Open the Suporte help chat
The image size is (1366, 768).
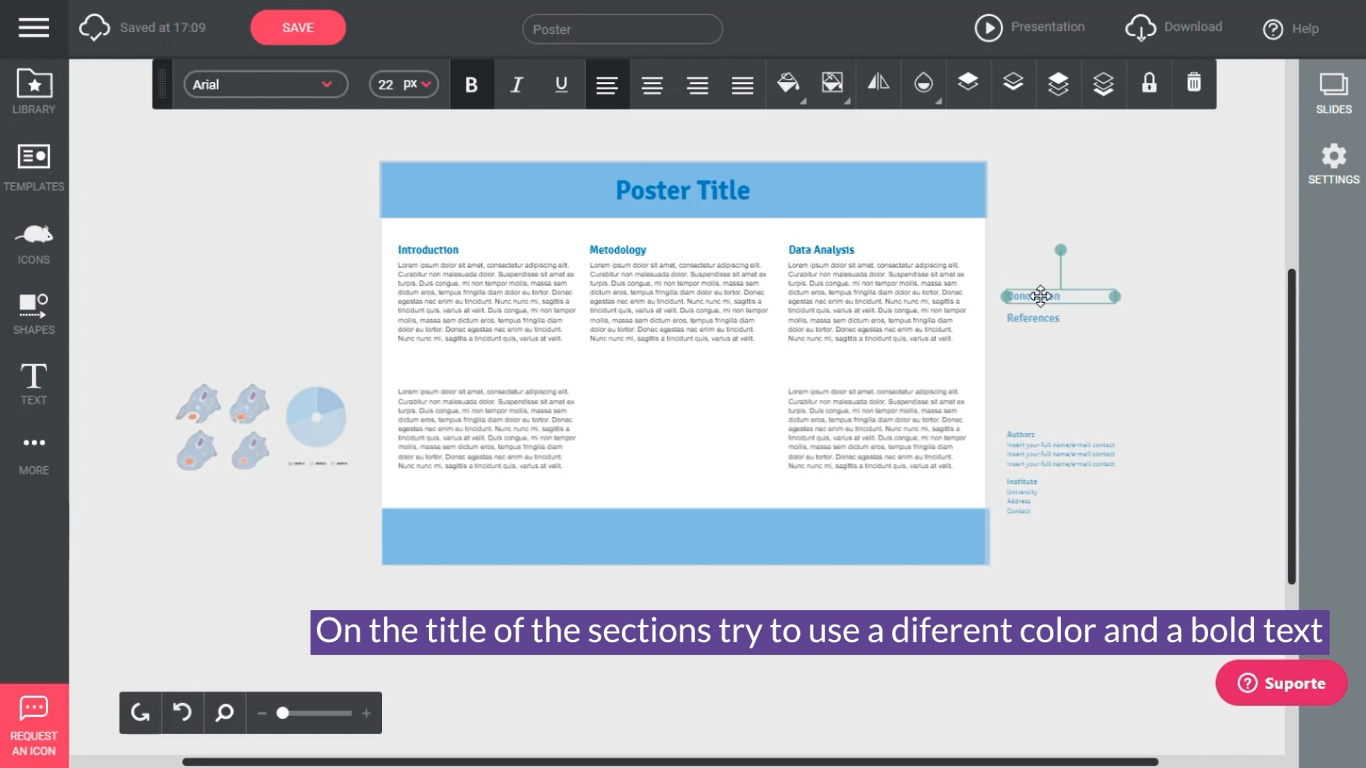coord(1281,683)
